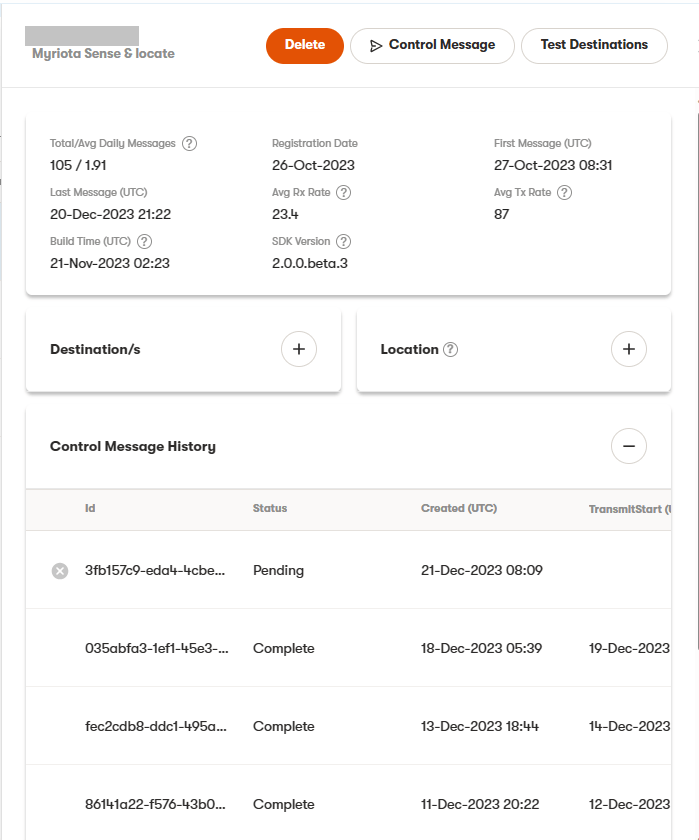
Task: Select control message row 86141a22-f576-43b0
Action: (x=157, y=804)
